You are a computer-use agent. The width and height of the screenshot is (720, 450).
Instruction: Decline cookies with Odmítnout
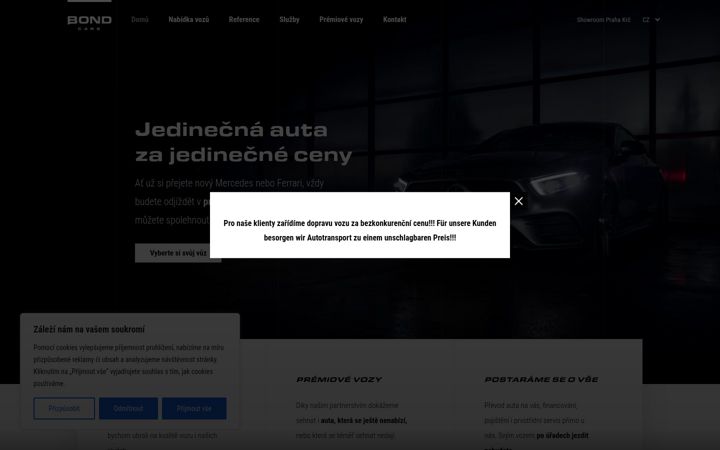[x=128, y=408]
